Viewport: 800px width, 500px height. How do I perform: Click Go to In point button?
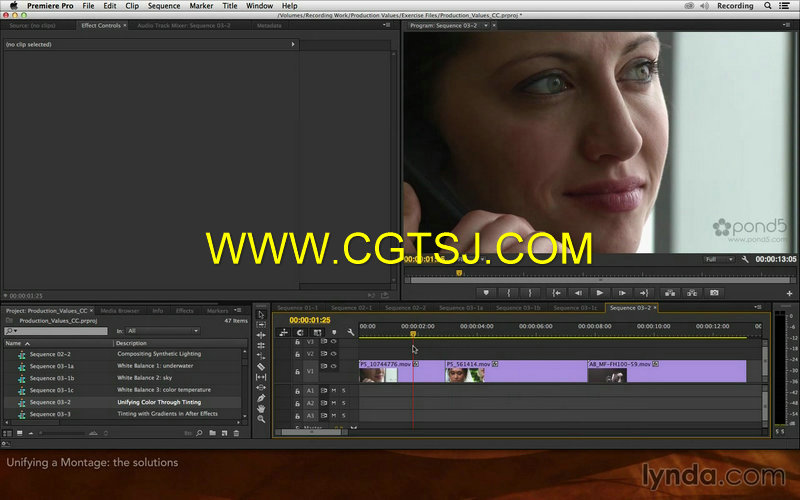pos(556,293)
